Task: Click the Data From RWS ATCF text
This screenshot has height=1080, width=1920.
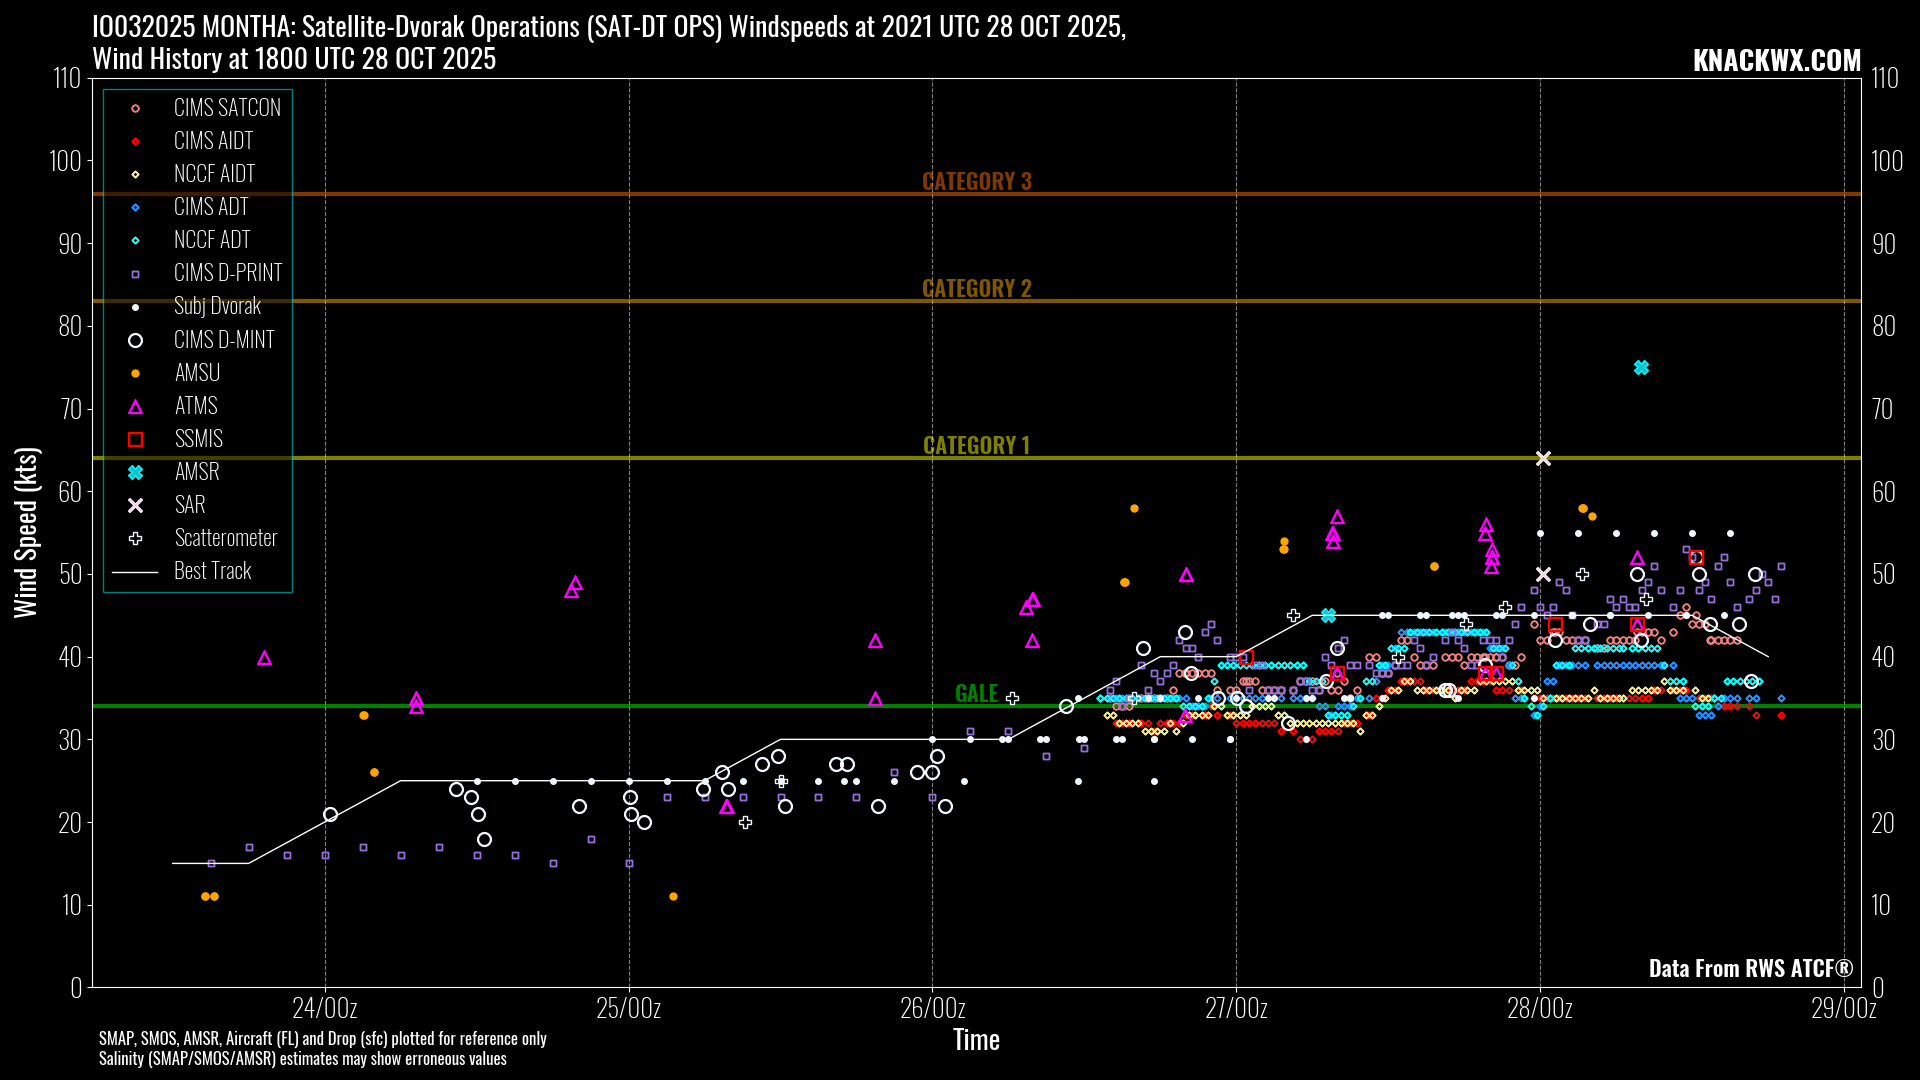Action: pyautogui.click(x=1750, y=968)
